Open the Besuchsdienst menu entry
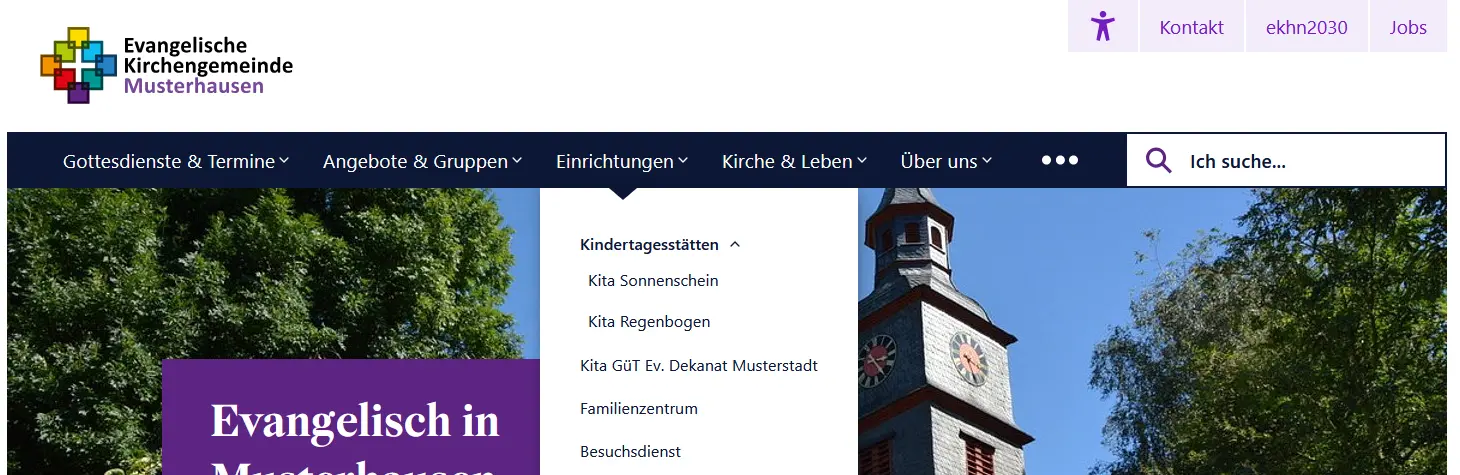 [x=630, y=452]
